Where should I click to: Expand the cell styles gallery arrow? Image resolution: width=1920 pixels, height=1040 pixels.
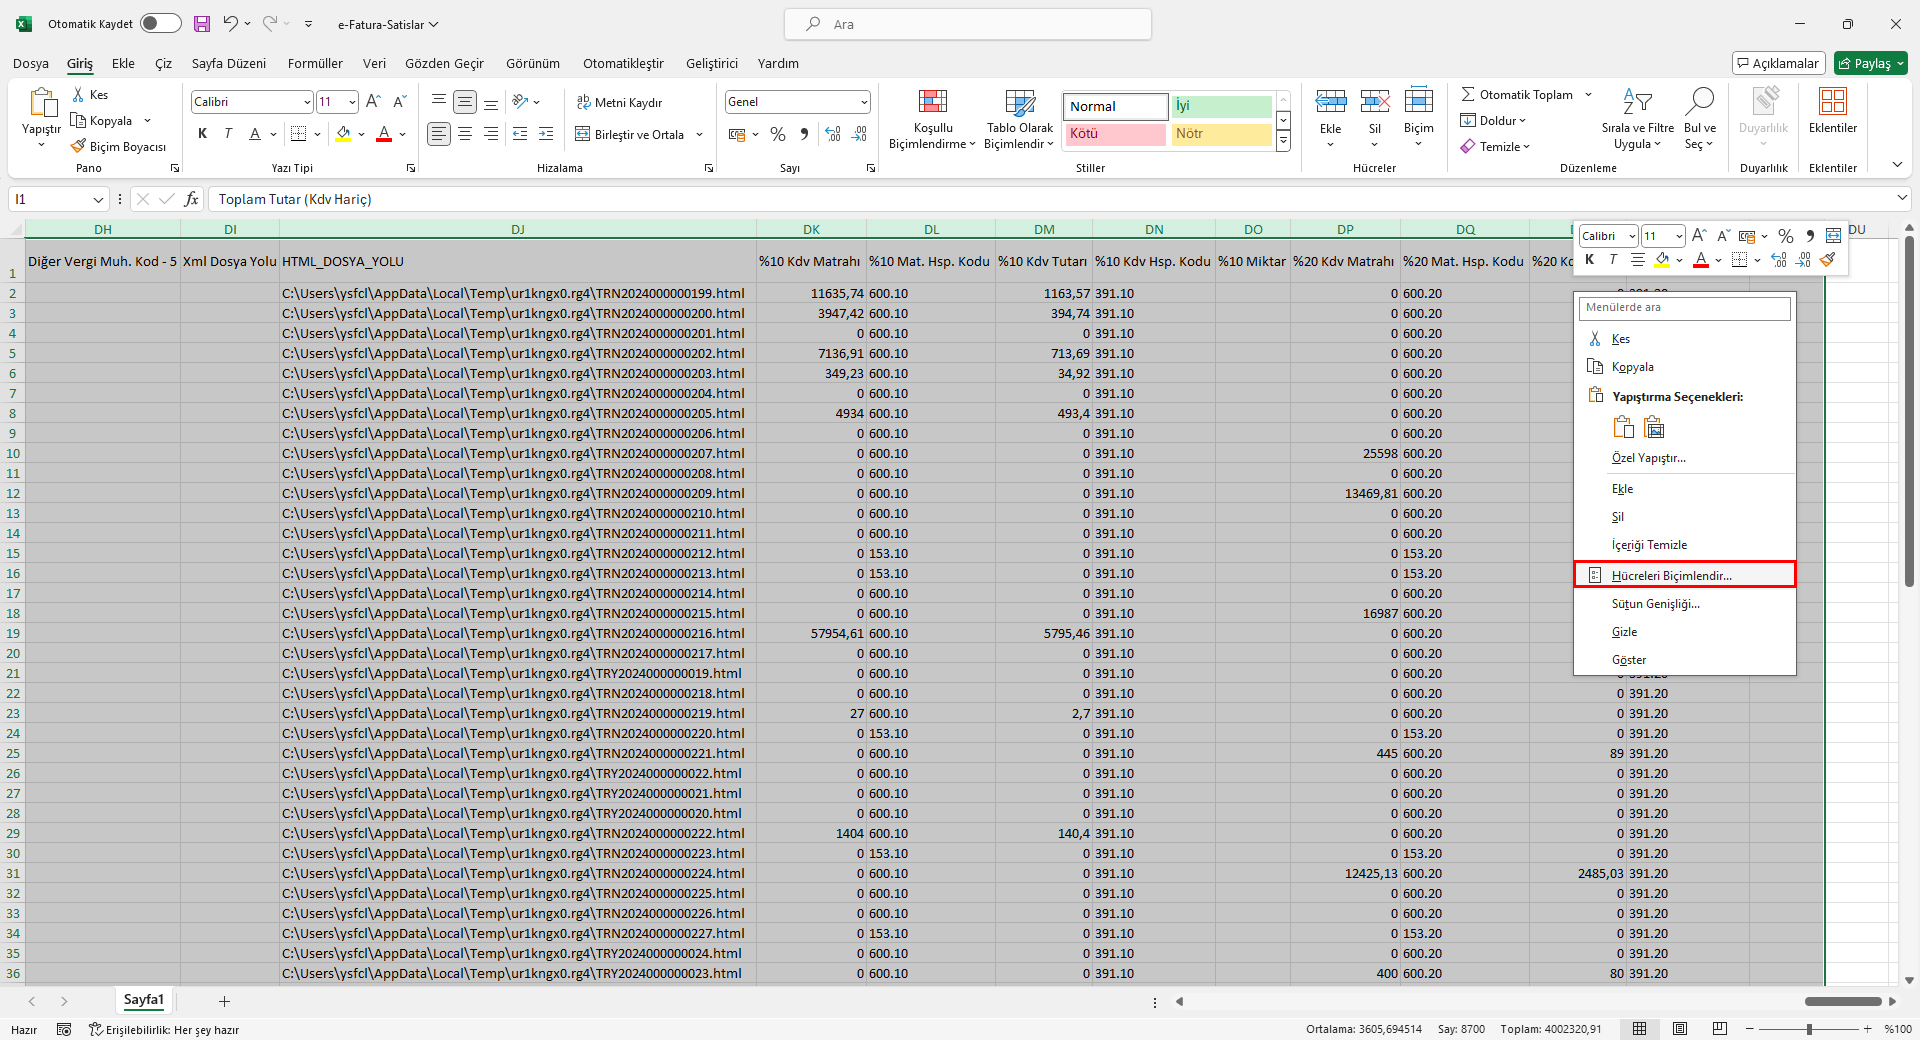point(1284,143)
